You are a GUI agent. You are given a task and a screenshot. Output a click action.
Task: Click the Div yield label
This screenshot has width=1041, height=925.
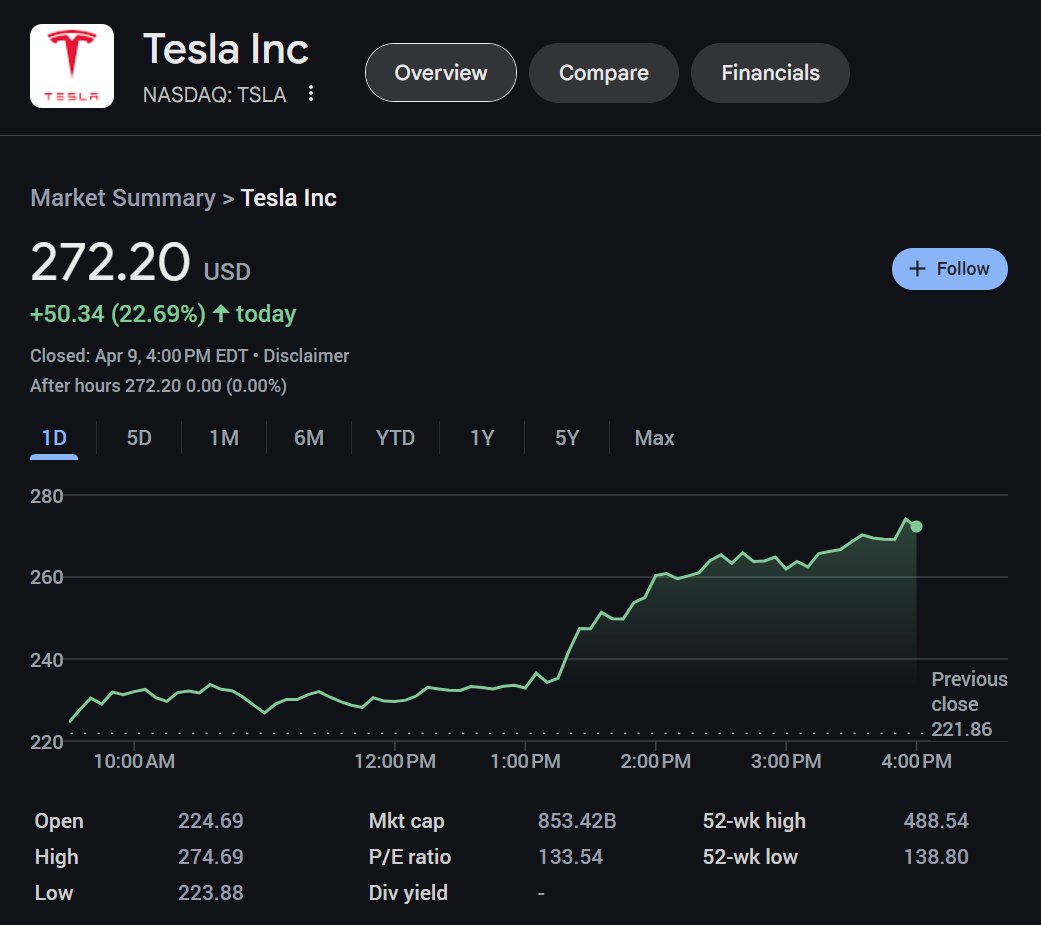pos(408,892)
